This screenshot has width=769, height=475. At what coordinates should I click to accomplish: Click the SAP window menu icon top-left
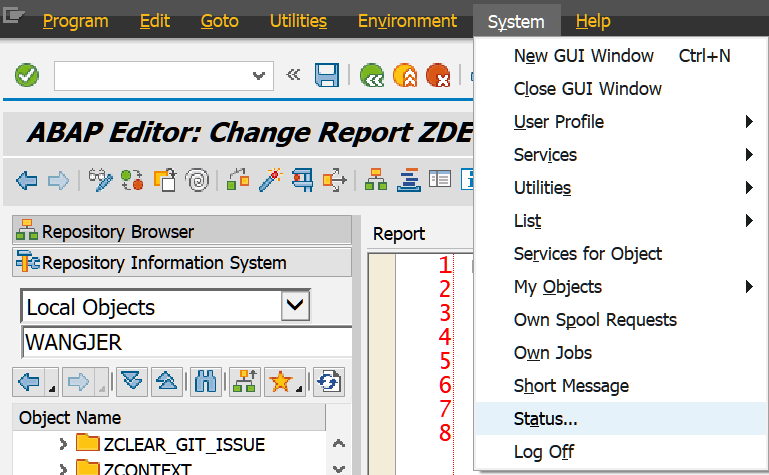coord(14,15)
